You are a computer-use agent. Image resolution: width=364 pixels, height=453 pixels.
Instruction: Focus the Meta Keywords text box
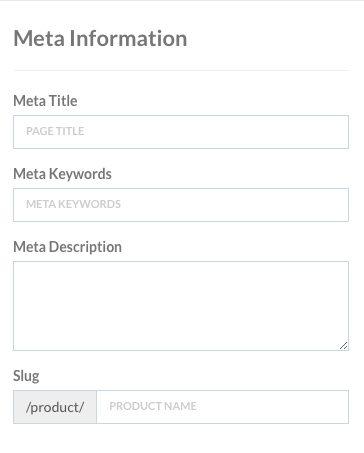pyautogui.click(x=181, y=205)
